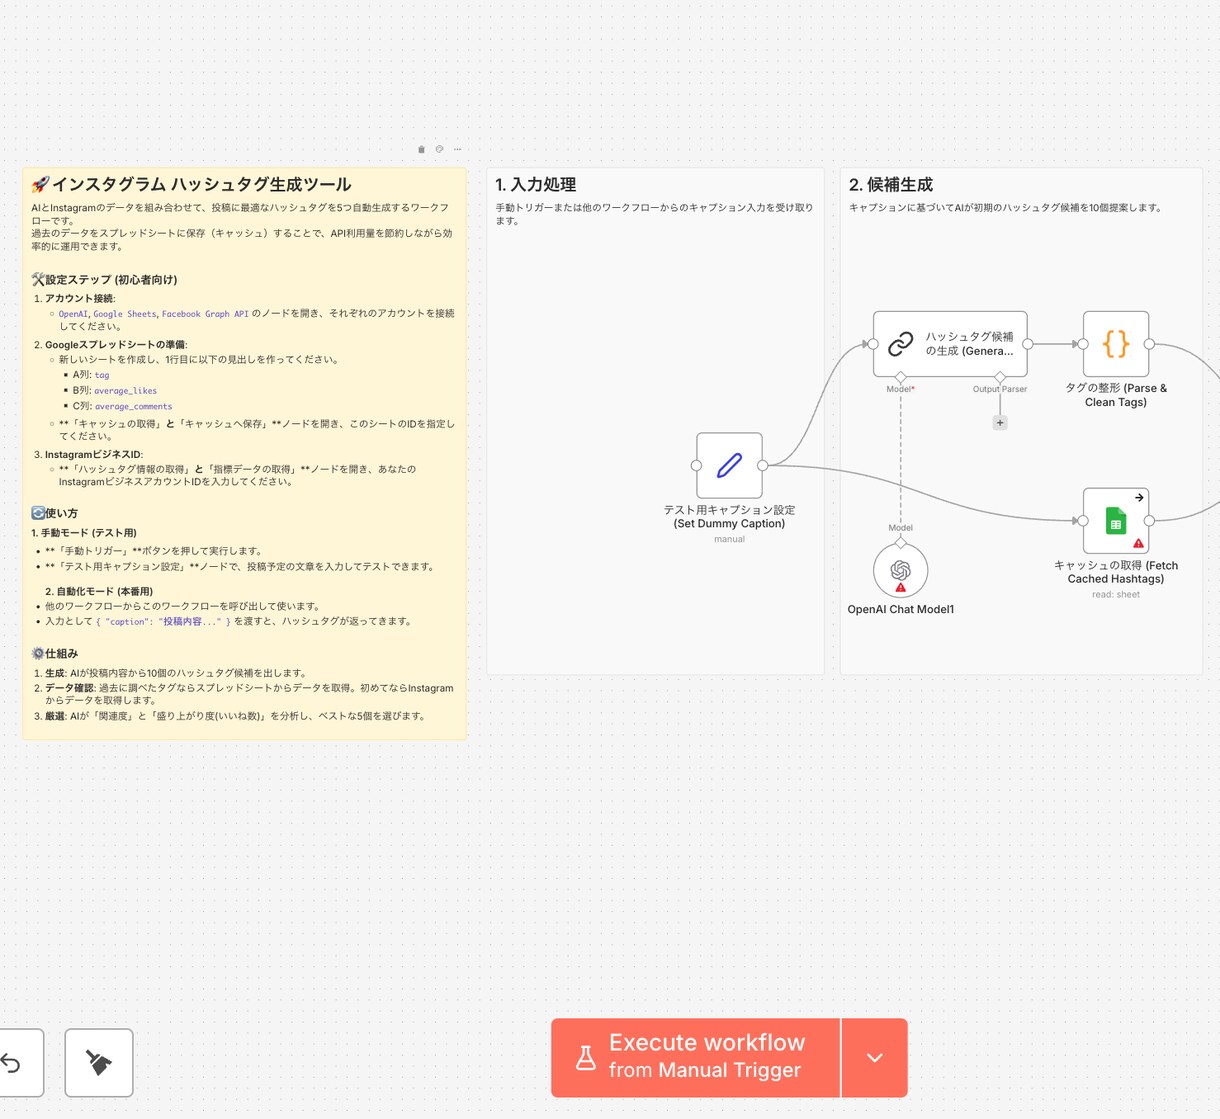The image size is (1220, 1119).
Task: Click the Model connector atop OpenAI node
Action: click(x=900, y=543)
